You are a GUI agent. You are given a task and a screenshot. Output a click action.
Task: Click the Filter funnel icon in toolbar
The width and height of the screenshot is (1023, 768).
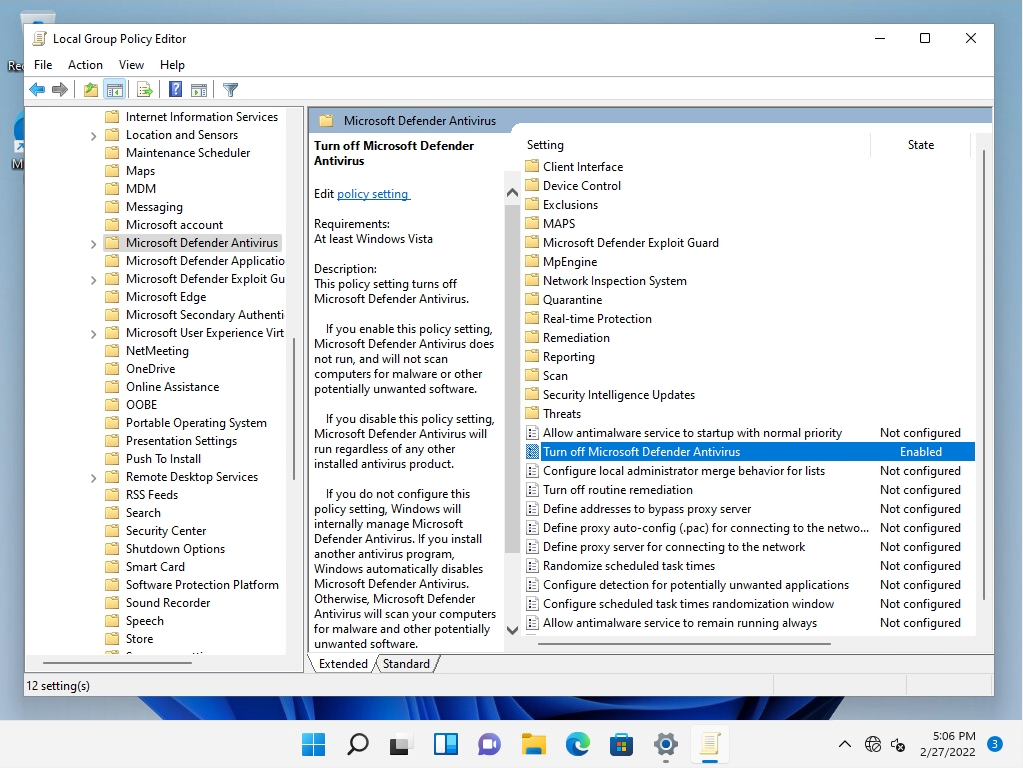tap(230, 89)
